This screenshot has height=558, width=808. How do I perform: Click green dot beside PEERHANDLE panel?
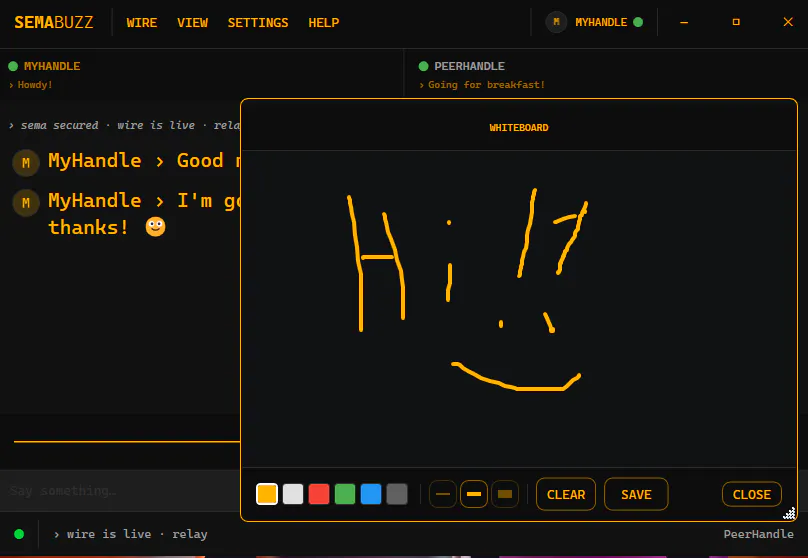(424, 66)
